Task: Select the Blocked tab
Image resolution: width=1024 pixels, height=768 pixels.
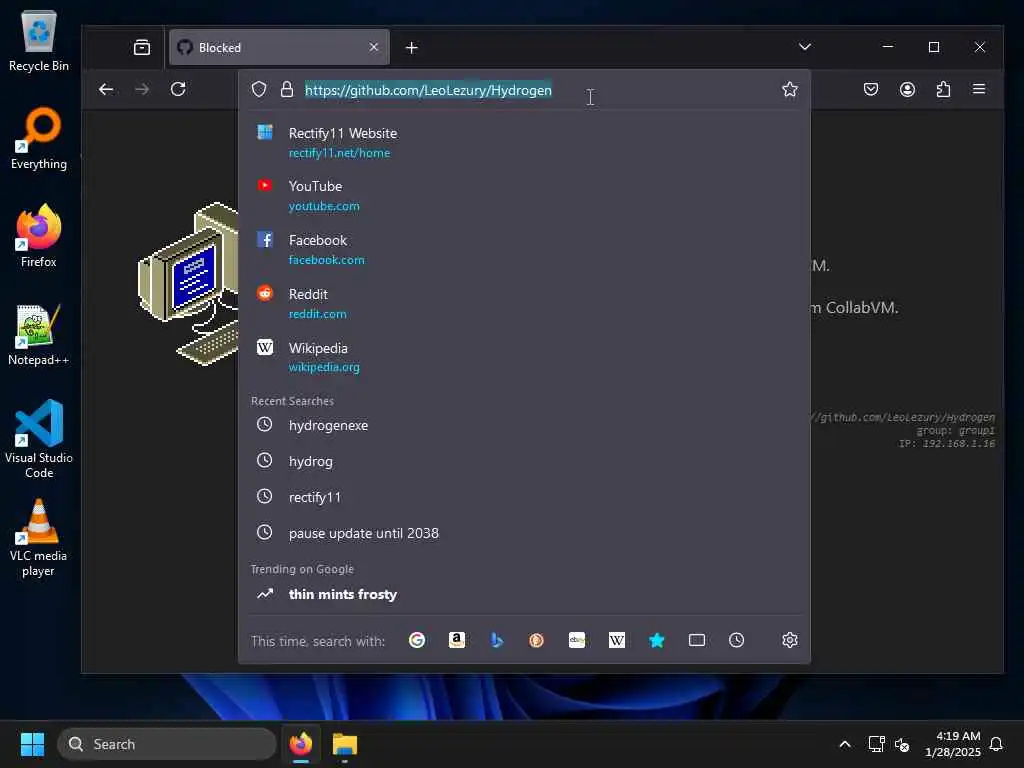Action: click(x=279, y=47)
